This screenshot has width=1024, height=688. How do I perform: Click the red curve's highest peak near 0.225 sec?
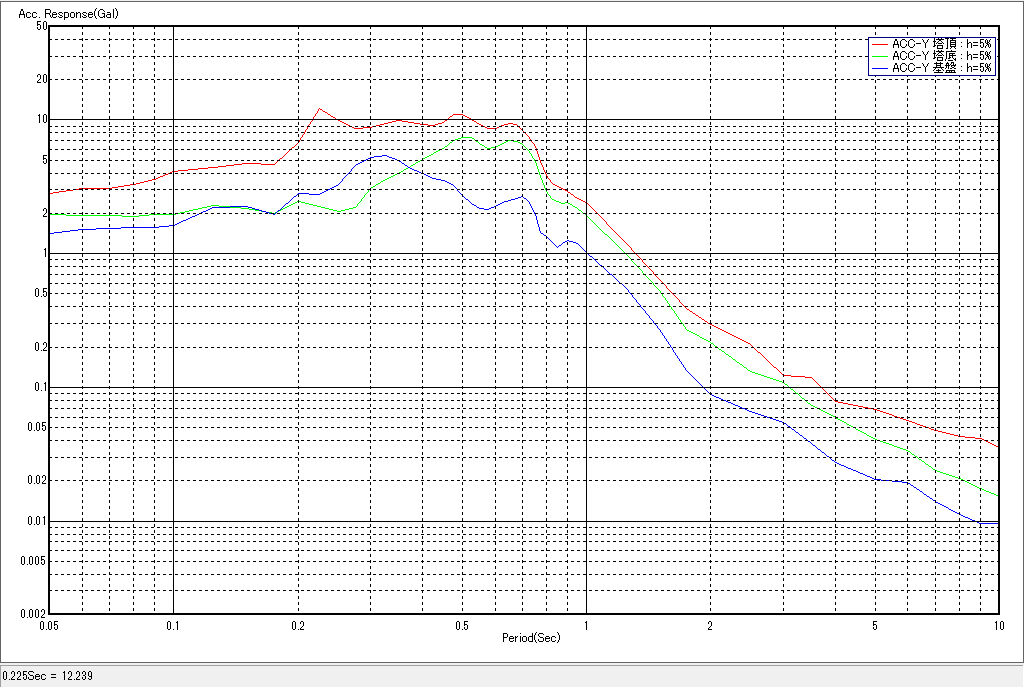coord(318,109)
